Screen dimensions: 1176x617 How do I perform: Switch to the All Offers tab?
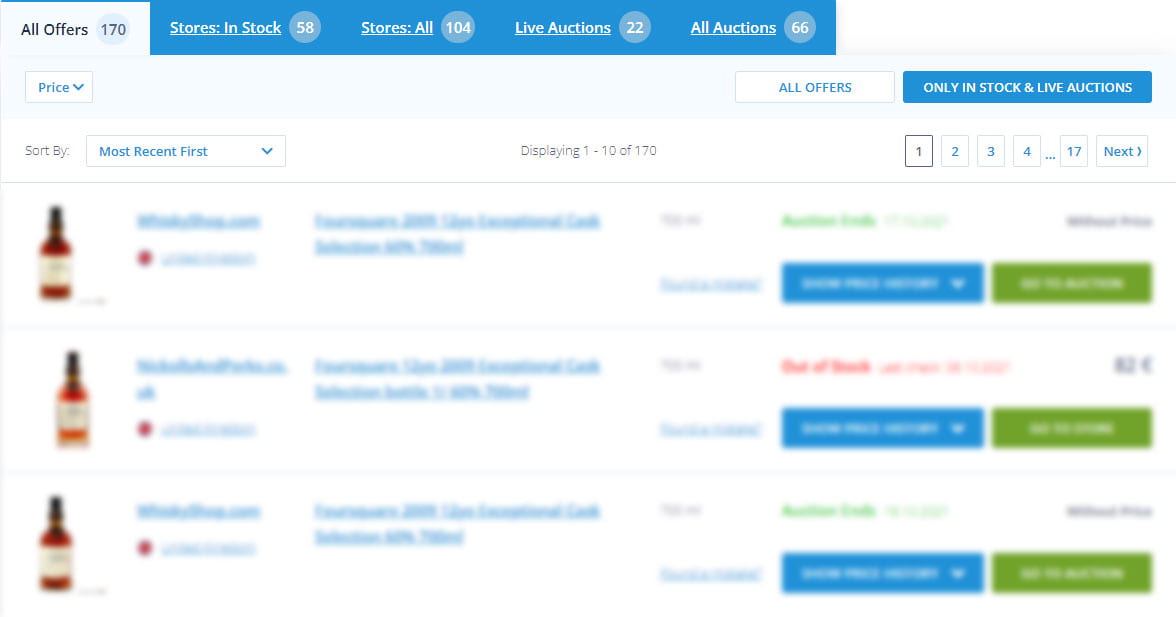[x=74, y=29]
